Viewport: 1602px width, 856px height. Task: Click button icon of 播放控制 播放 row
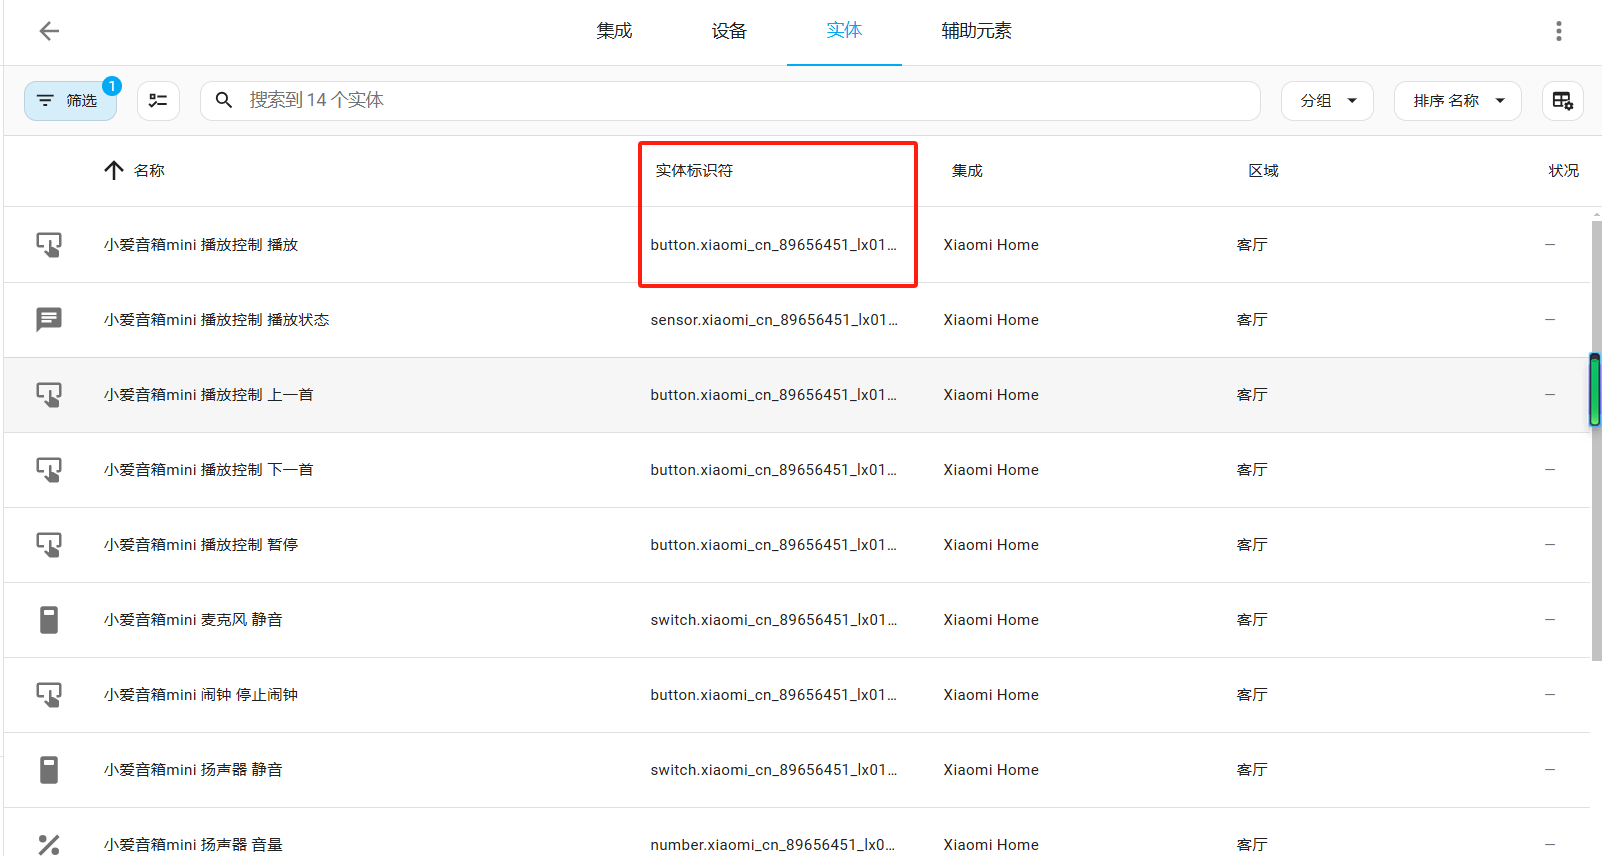coord(49,245)
